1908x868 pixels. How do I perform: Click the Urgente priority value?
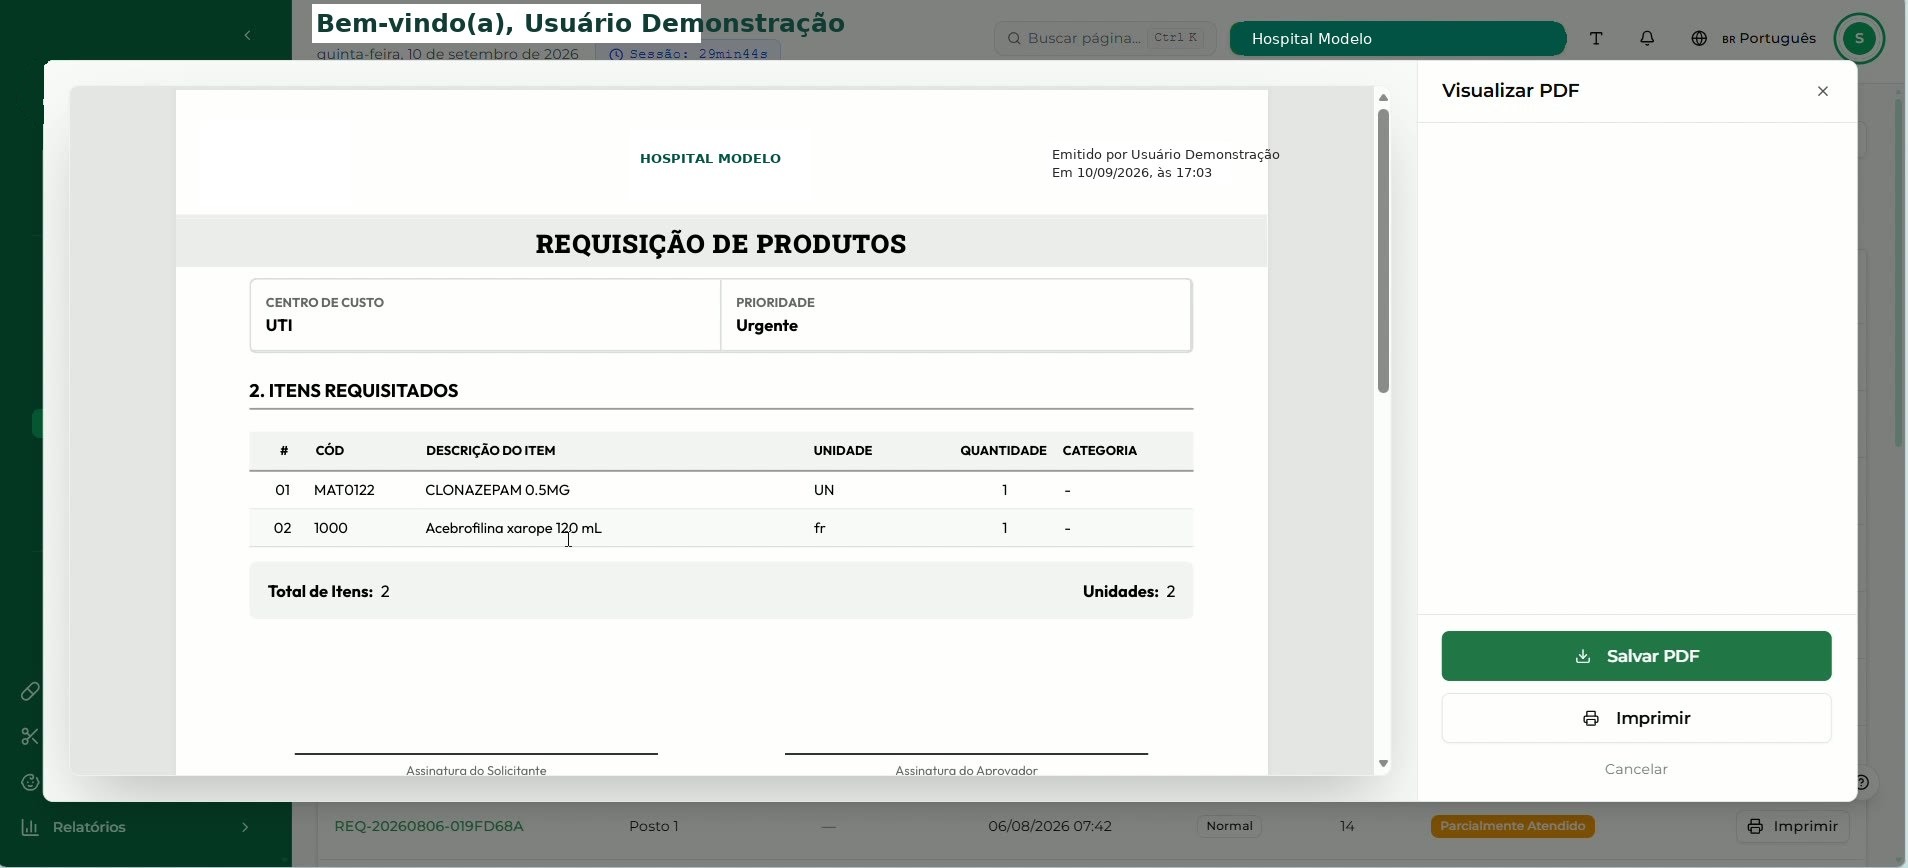pyautogui.click(x=767, y=326)
